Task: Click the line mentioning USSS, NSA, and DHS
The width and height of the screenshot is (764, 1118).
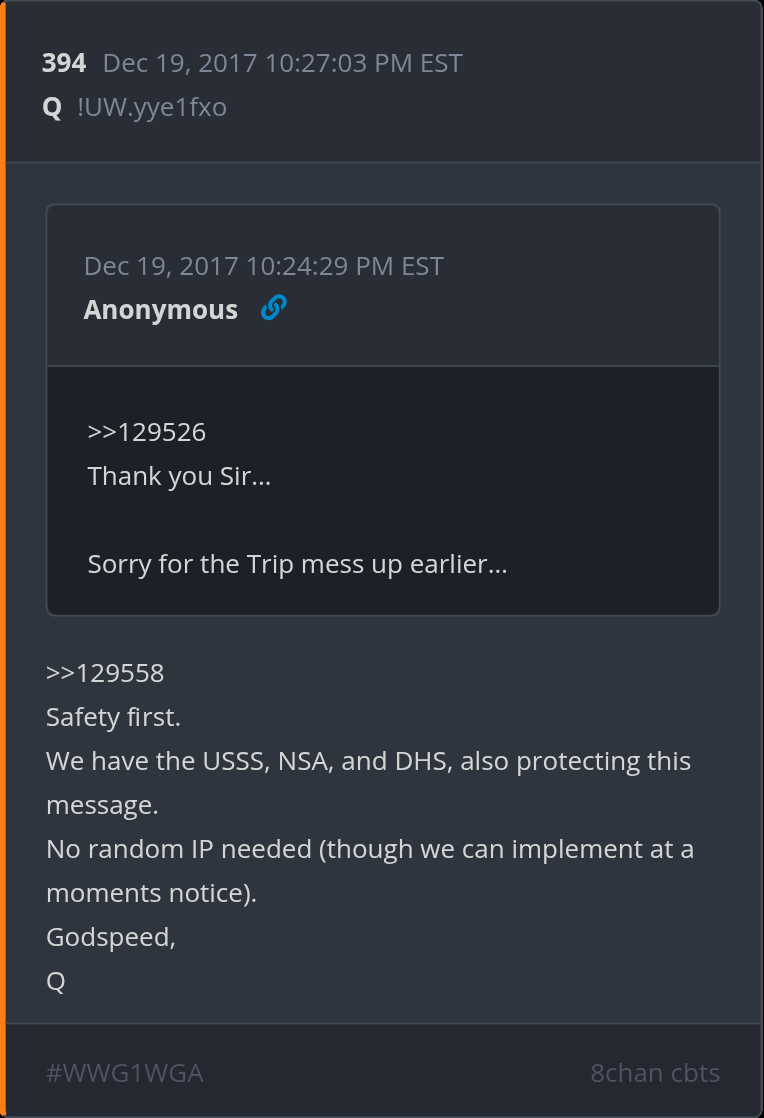Action: coord(368,761)
